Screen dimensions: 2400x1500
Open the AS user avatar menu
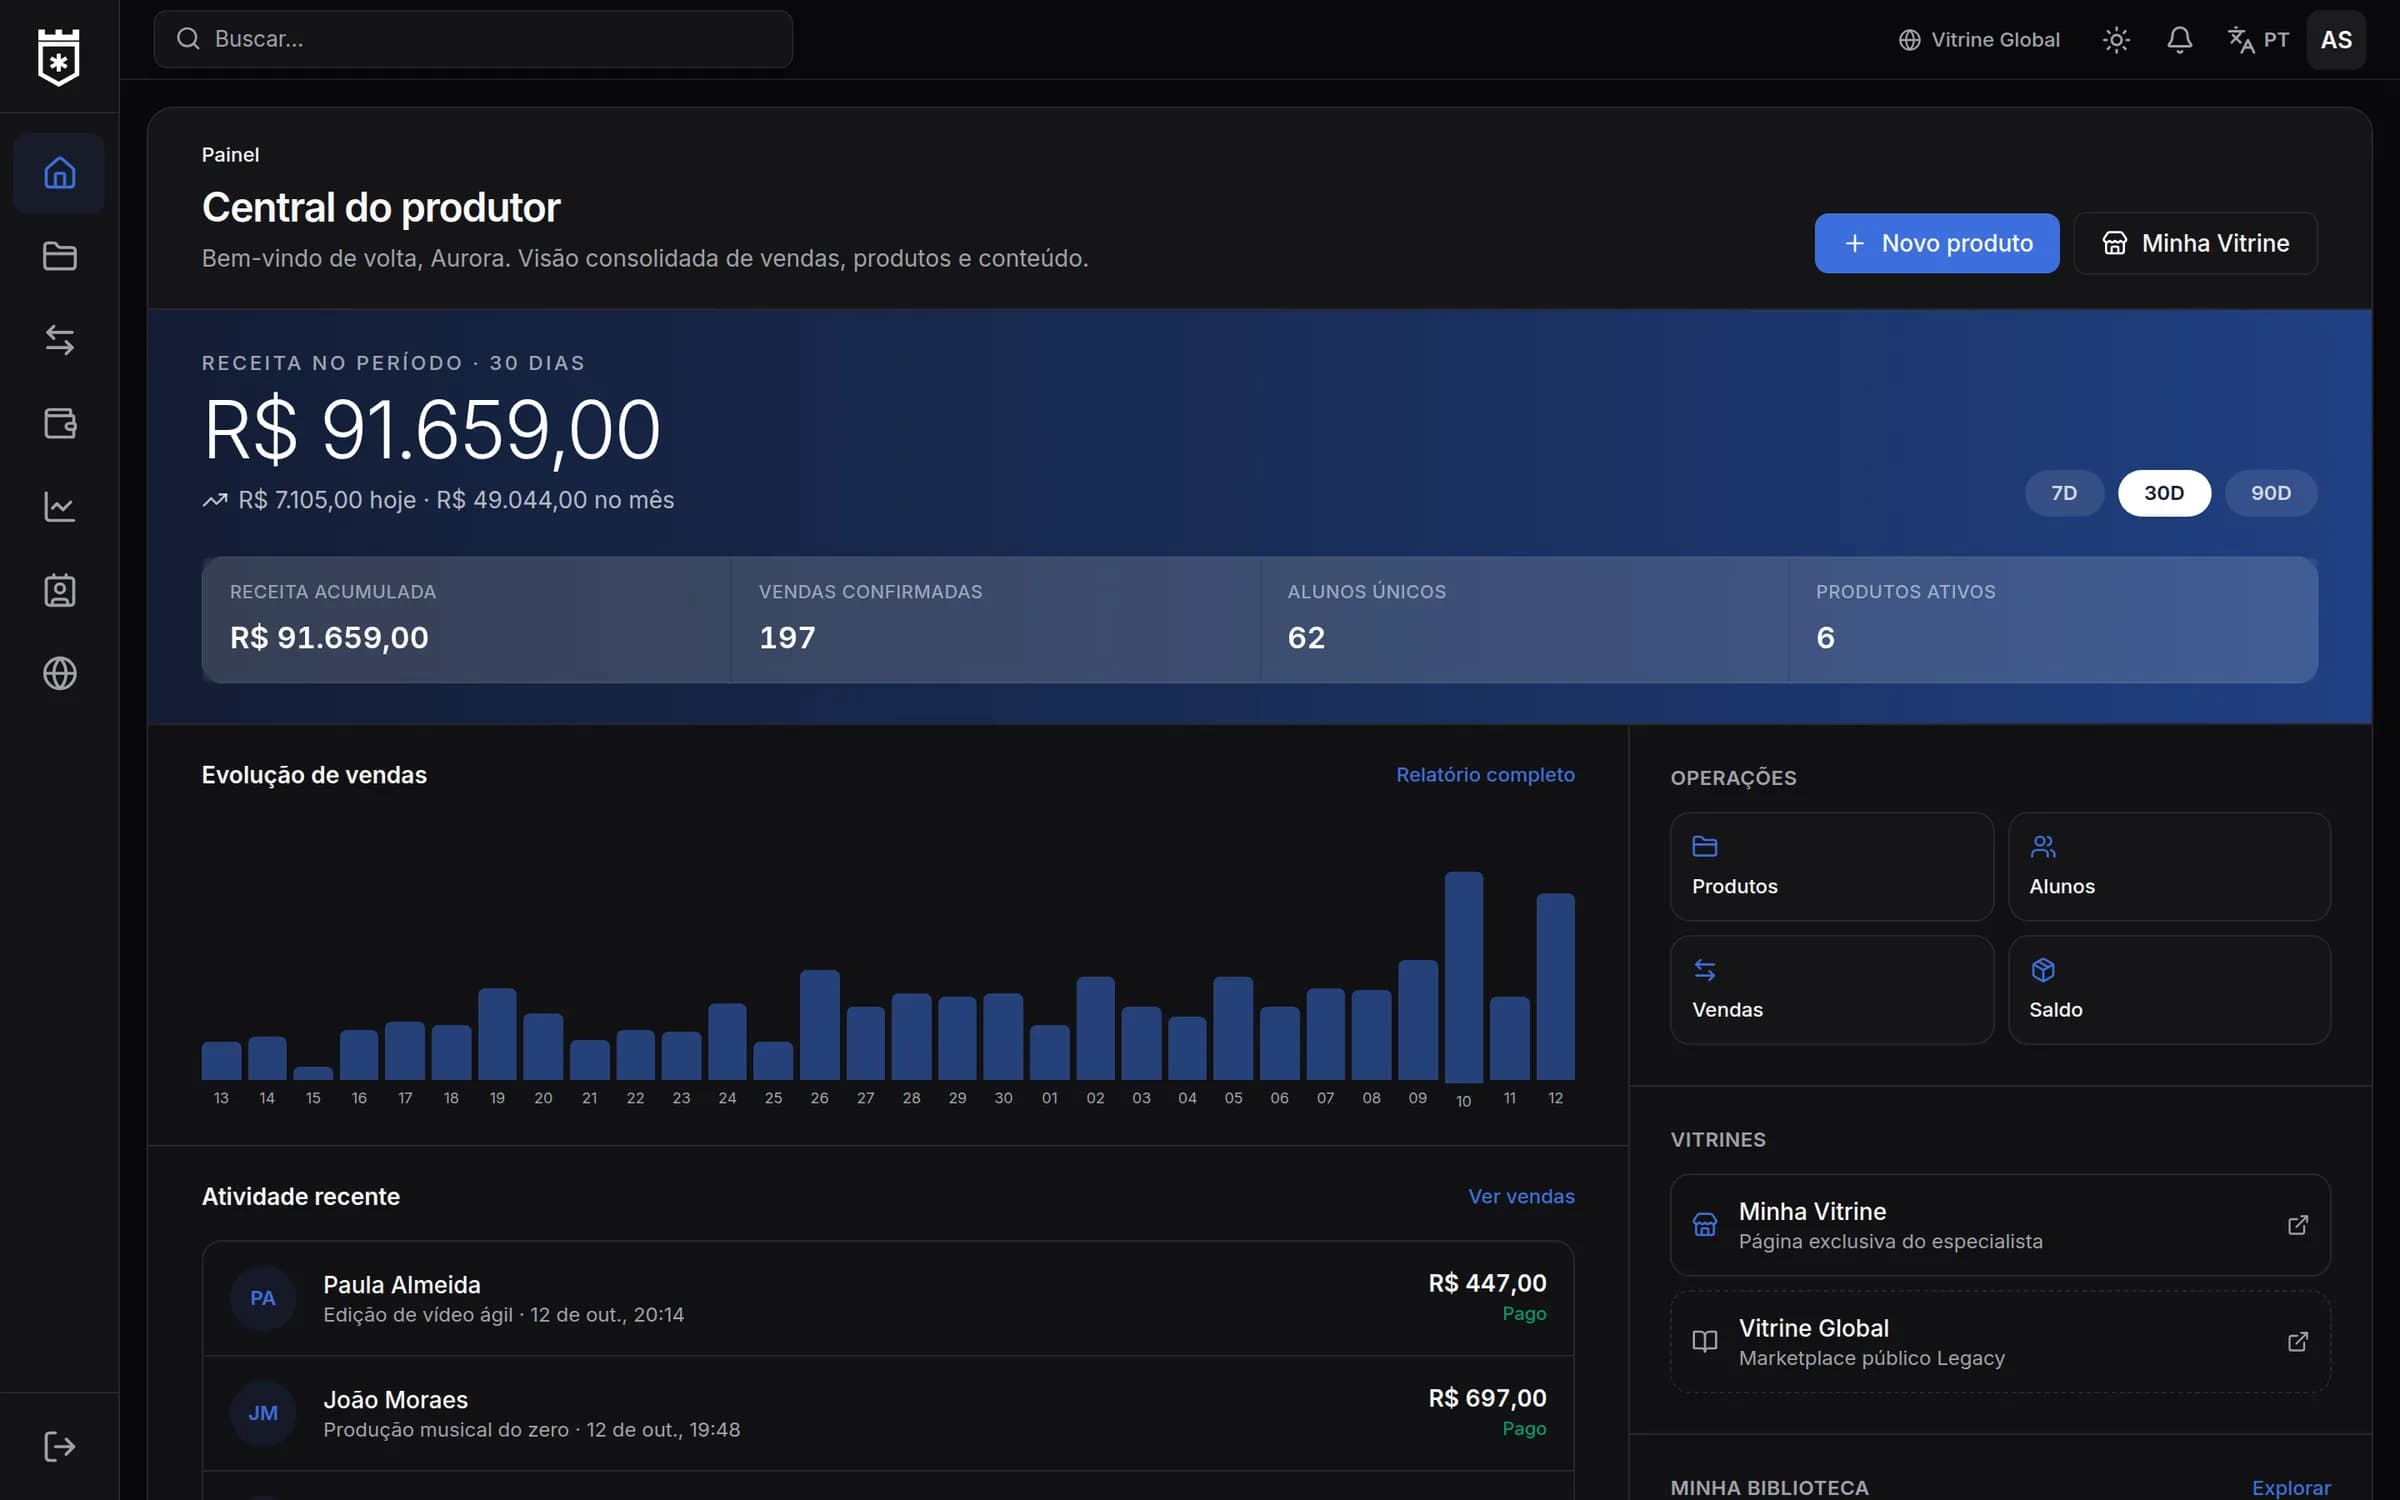(2336, 40)
